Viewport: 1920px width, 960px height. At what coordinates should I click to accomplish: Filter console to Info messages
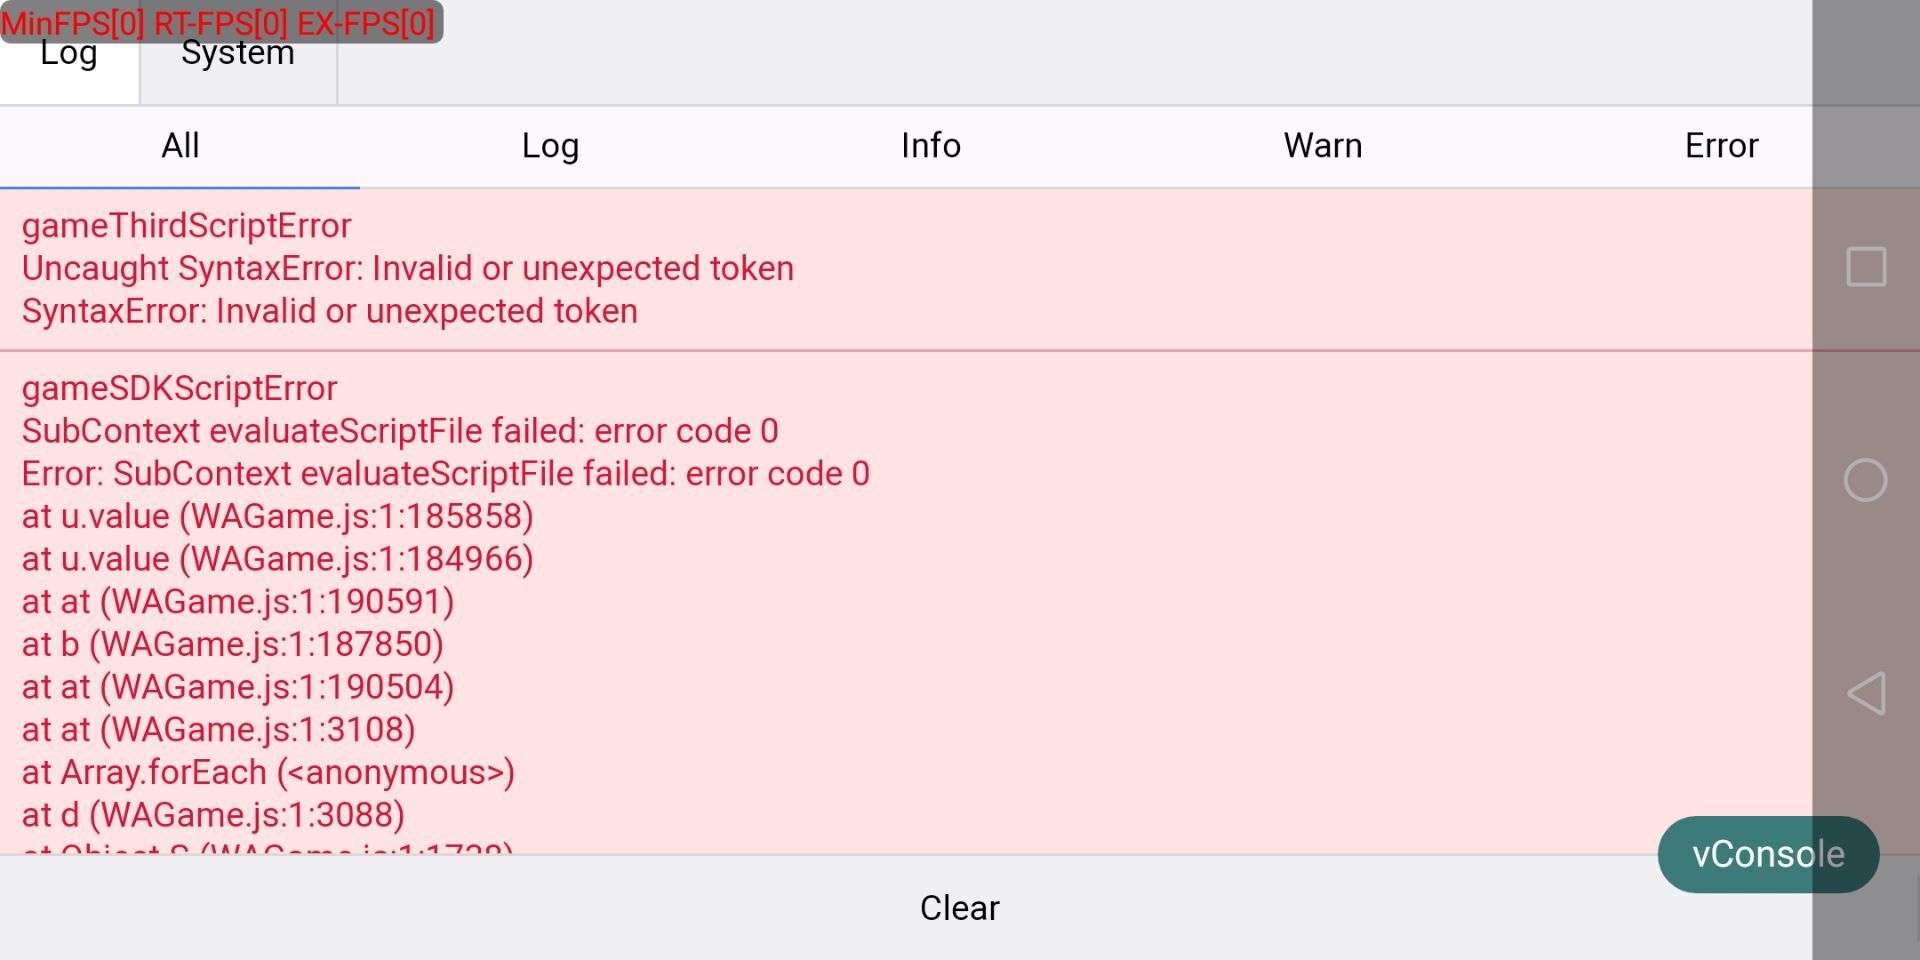click(x=930, y=146)
